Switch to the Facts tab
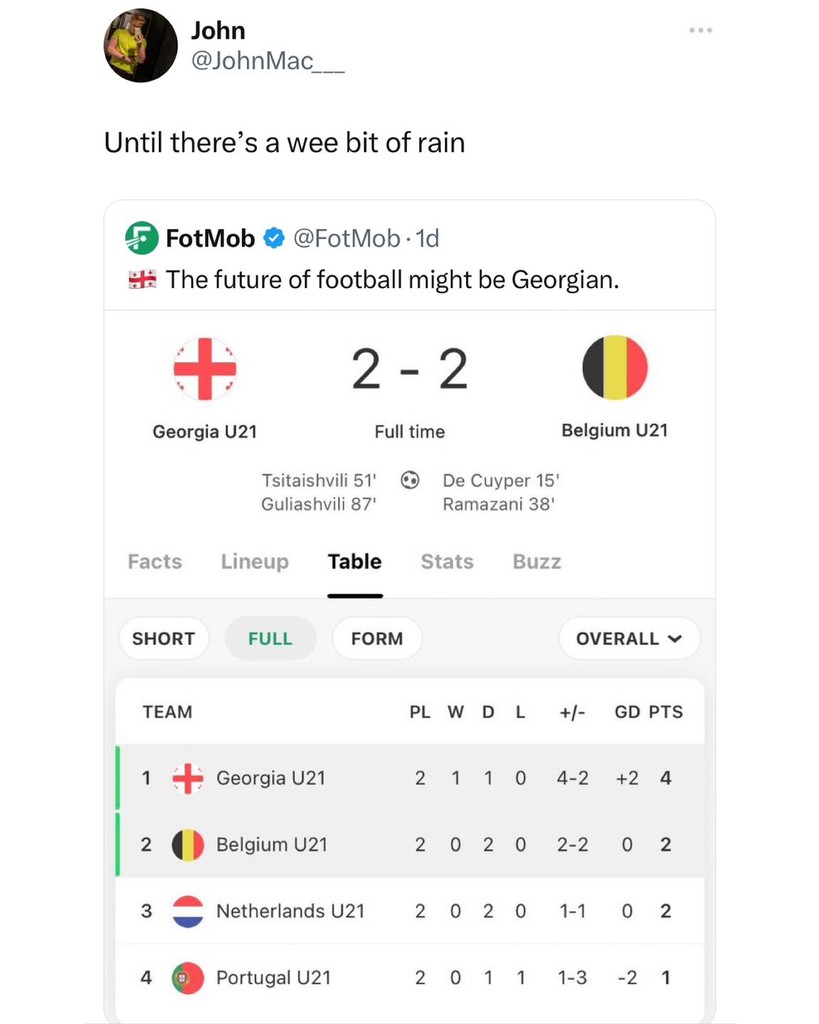The height and width of the screenshot is (1024, 819). (x=155, y=562)
